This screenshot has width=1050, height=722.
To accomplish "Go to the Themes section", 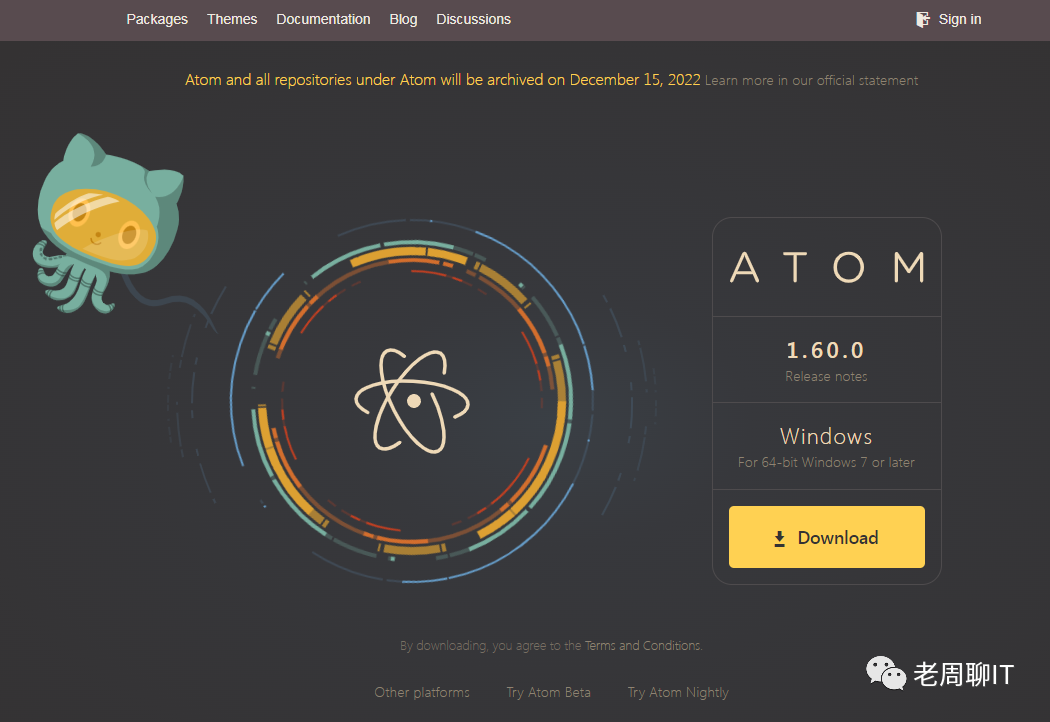I will (x=232, y=19).
